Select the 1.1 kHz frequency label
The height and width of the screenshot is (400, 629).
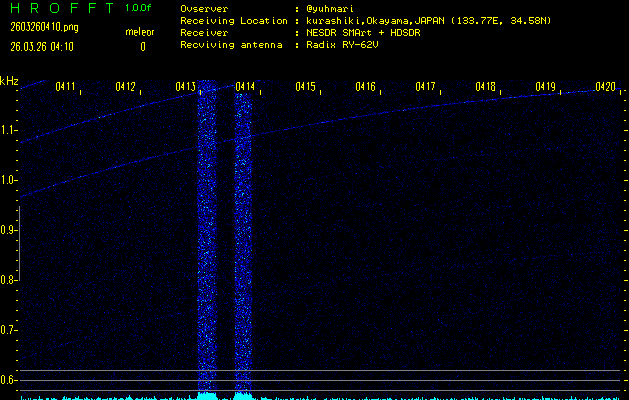click(9, 130)
